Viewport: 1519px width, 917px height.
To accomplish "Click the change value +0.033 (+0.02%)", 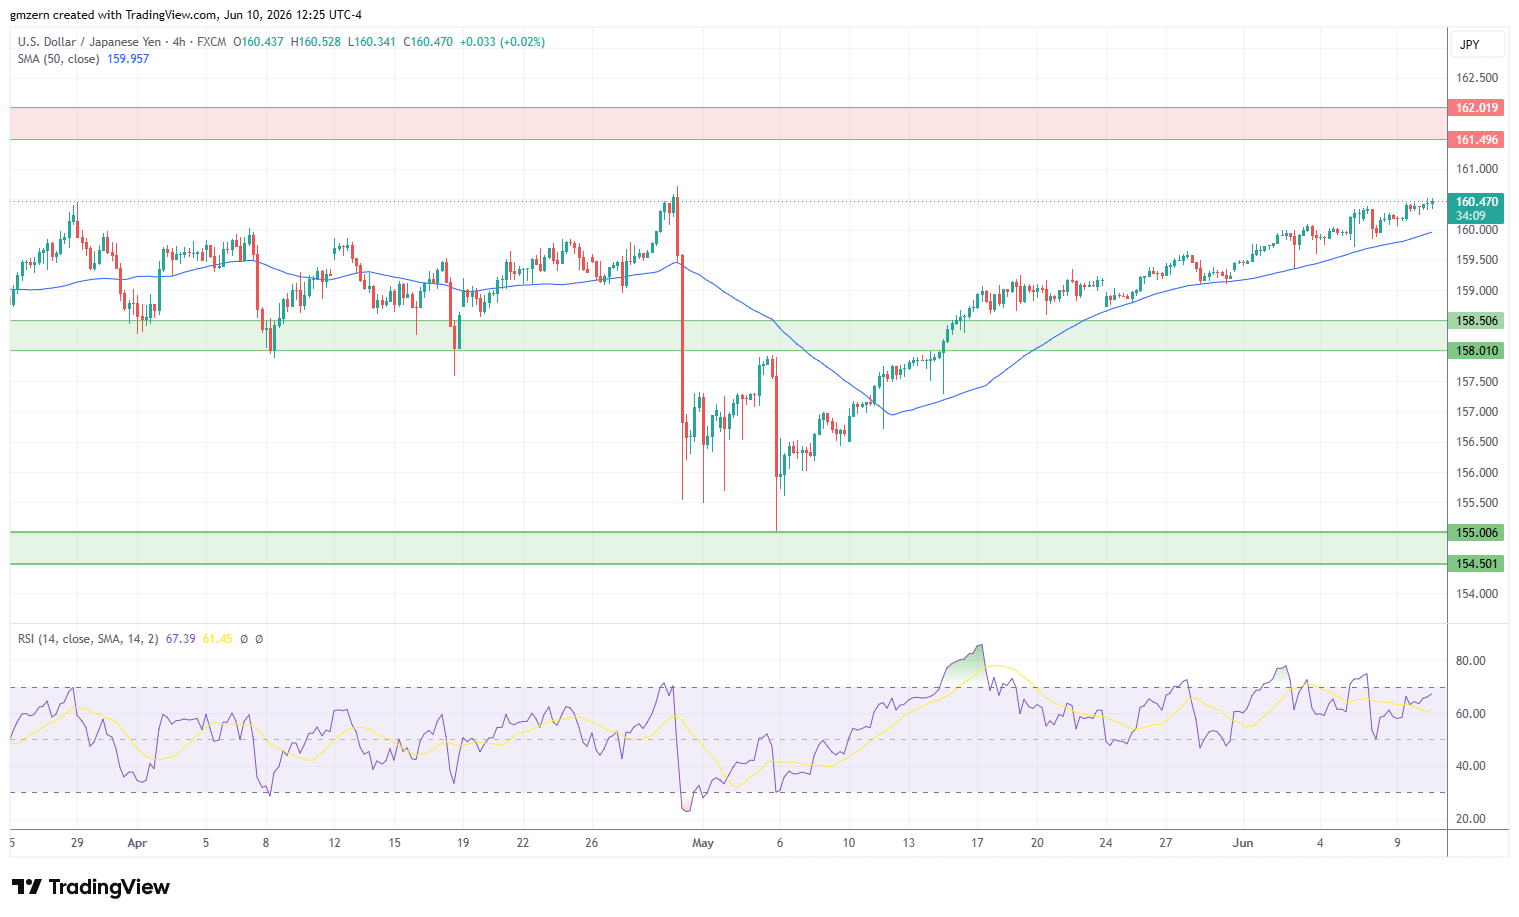I will coord(502,42).
